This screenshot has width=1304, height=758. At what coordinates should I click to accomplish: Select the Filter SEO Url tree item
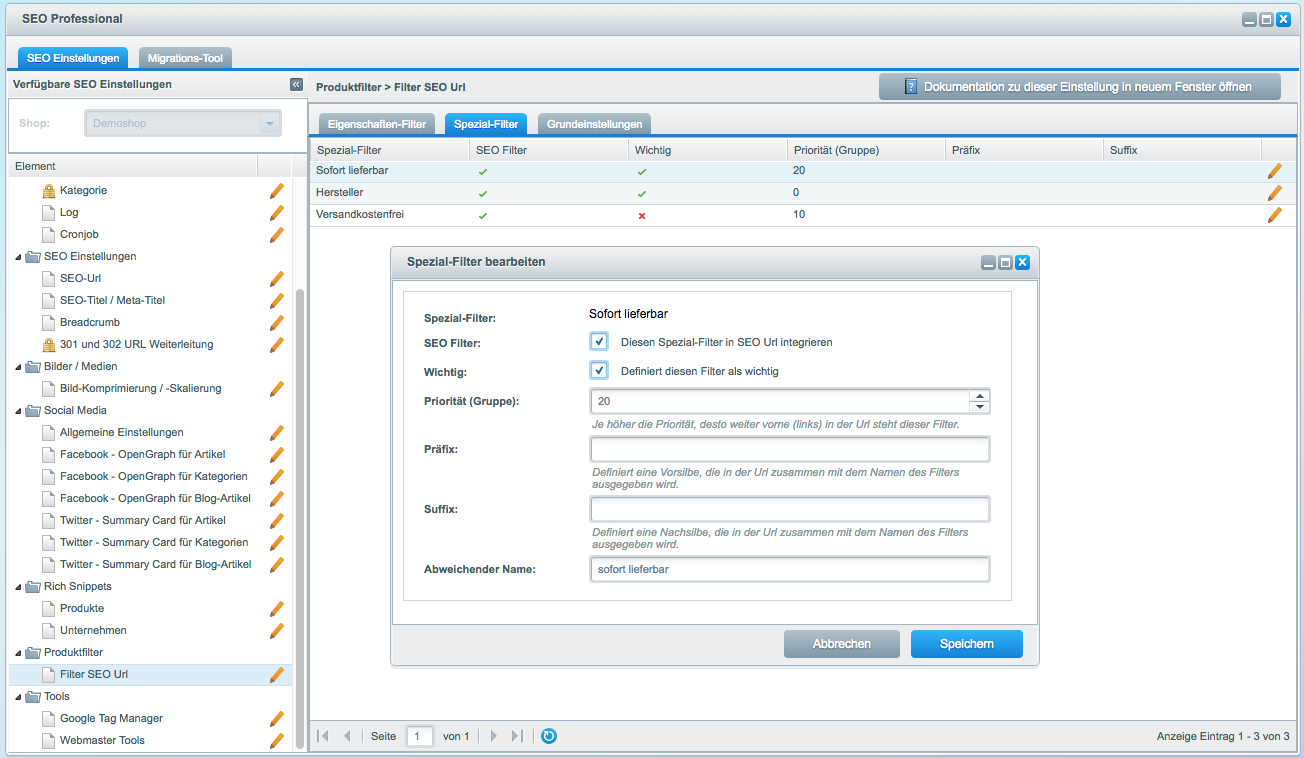94,674
